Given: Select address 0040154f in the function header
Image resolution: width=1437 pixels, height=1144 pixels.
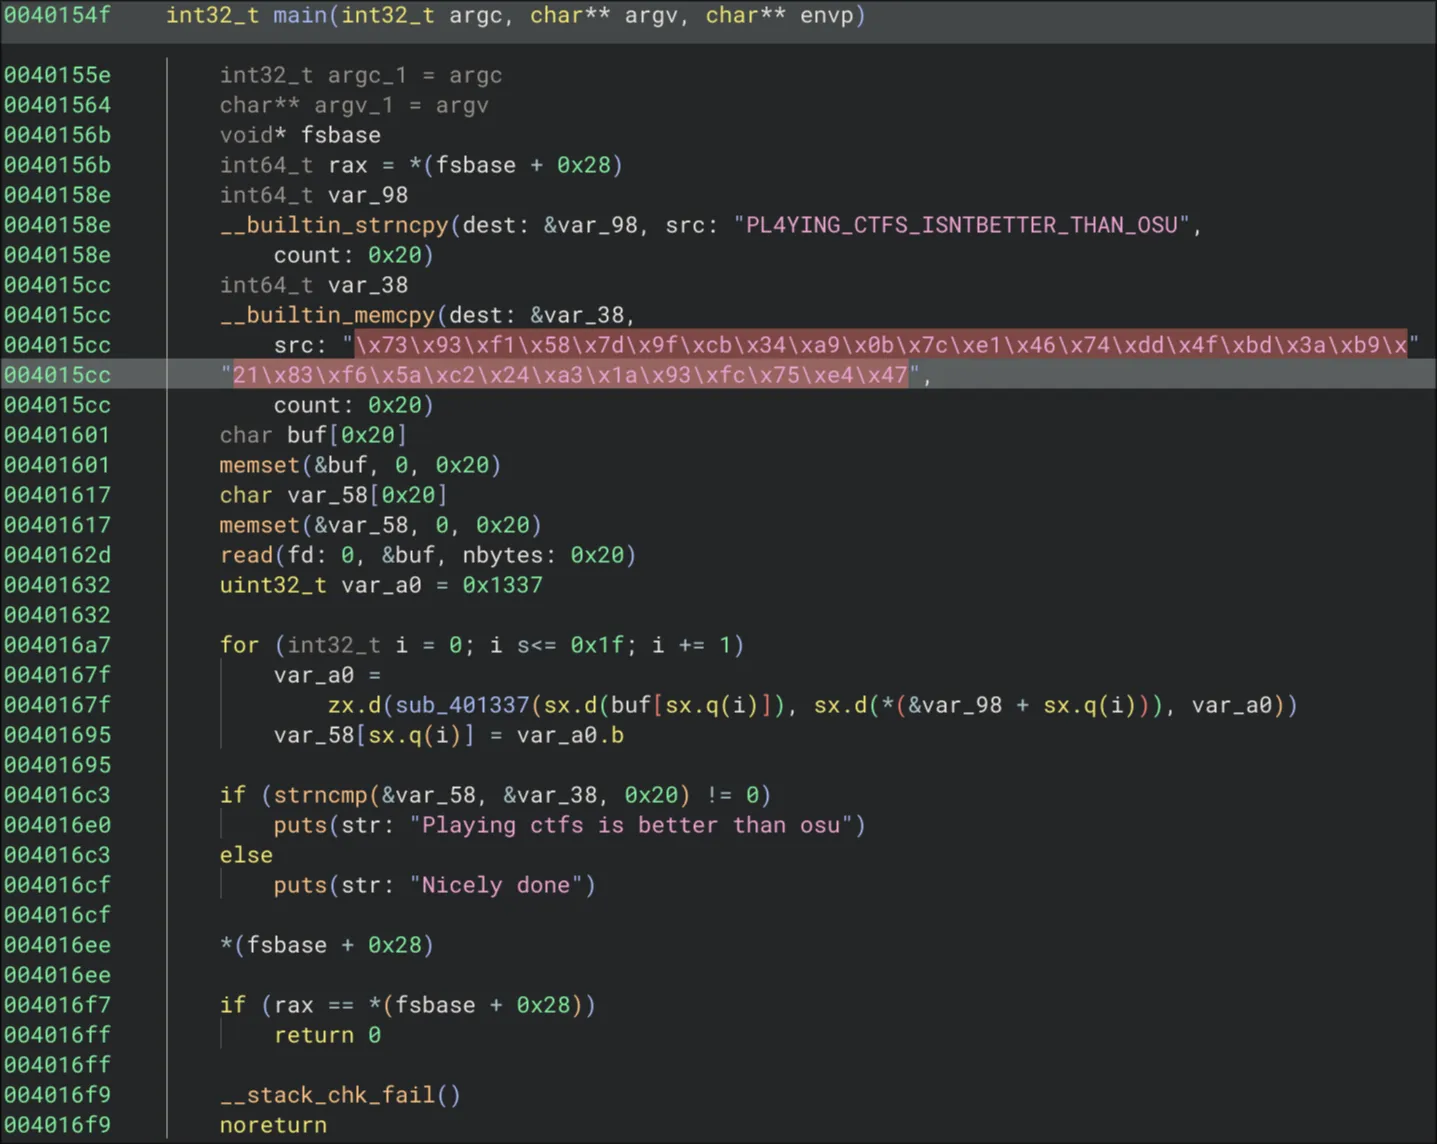Looking at the screenshot, I should coord(57,15).
